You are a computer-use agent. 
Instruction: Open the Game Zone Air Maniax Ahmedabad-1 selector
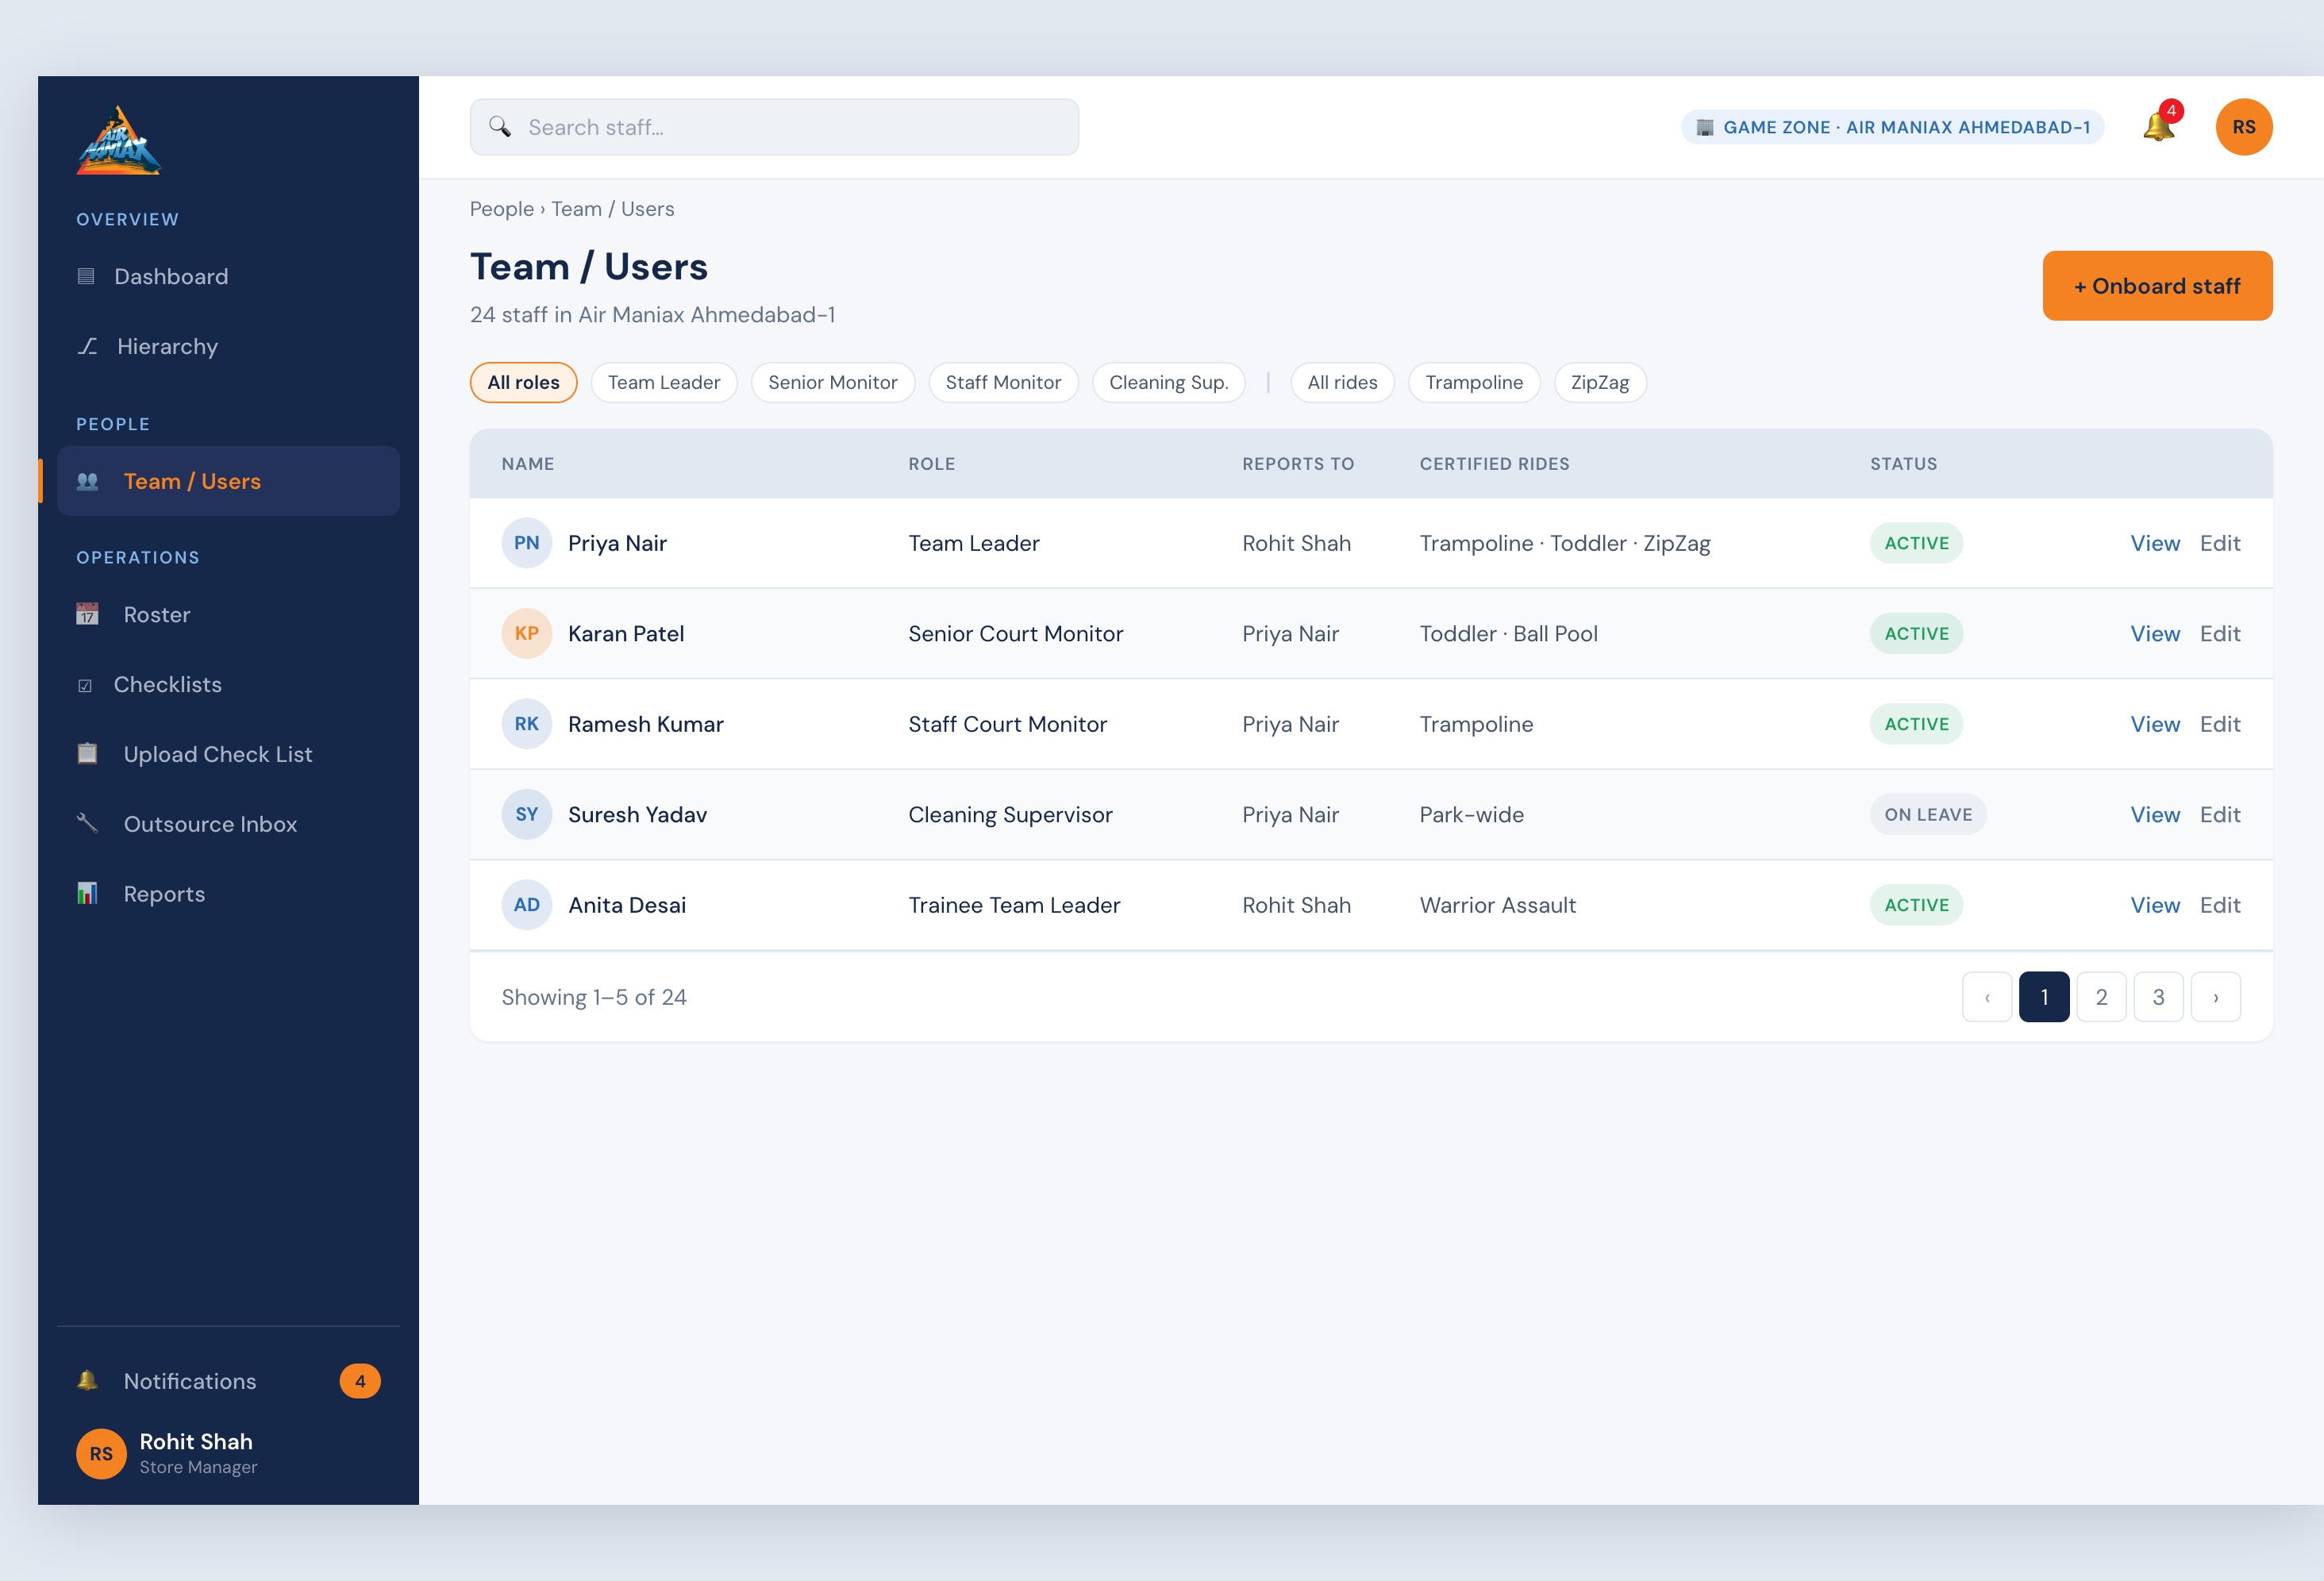click(1893, 127)
